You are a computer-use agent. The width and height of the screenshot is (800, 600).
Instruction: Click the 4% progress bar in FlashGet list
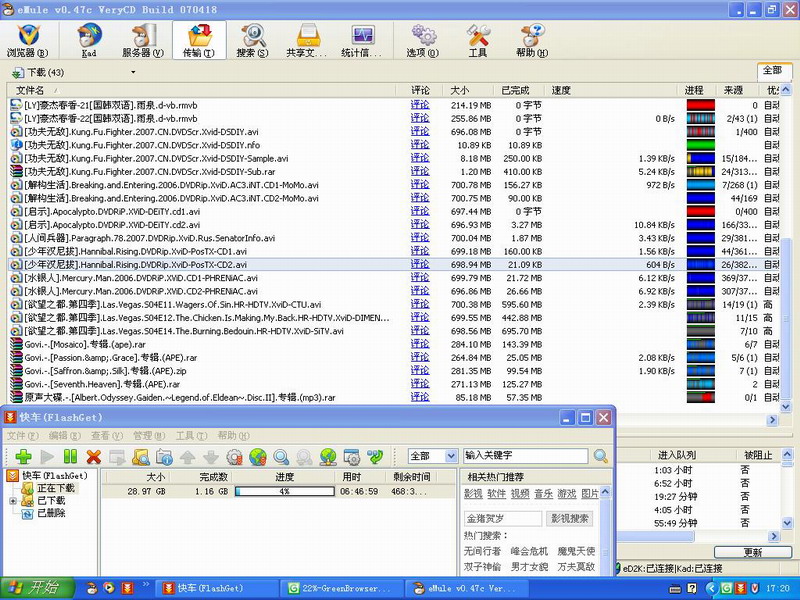point(284,491)
